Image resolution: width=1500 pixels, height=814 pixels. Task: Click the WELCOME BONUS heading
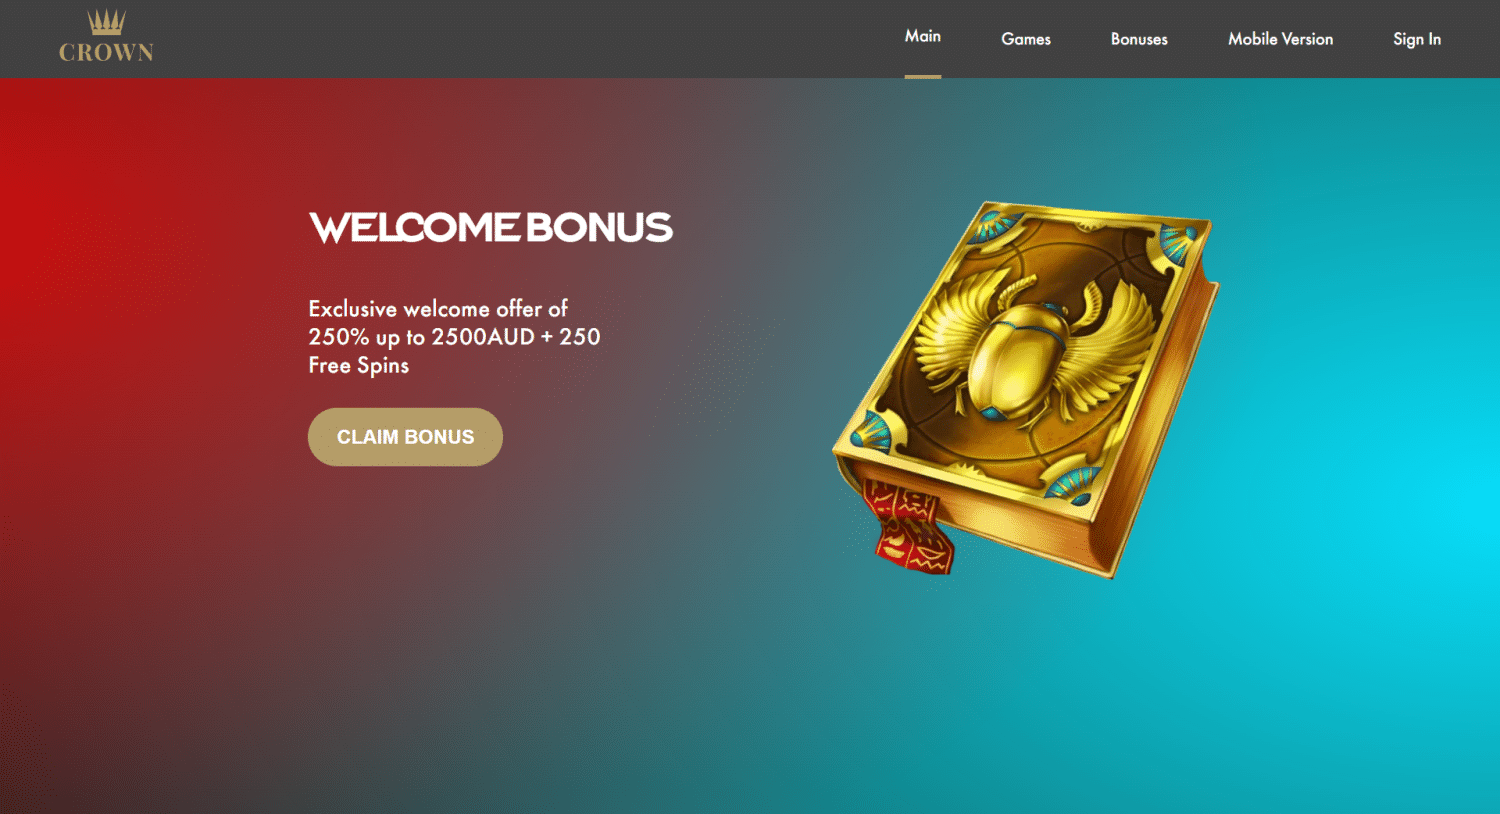coord(491,228)
